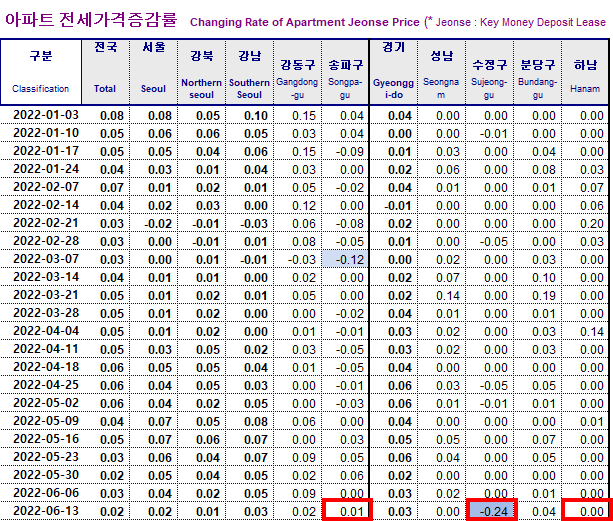Click the title 아파트 전세가격증감률
The image size is (613, 521).
[91, 20]
